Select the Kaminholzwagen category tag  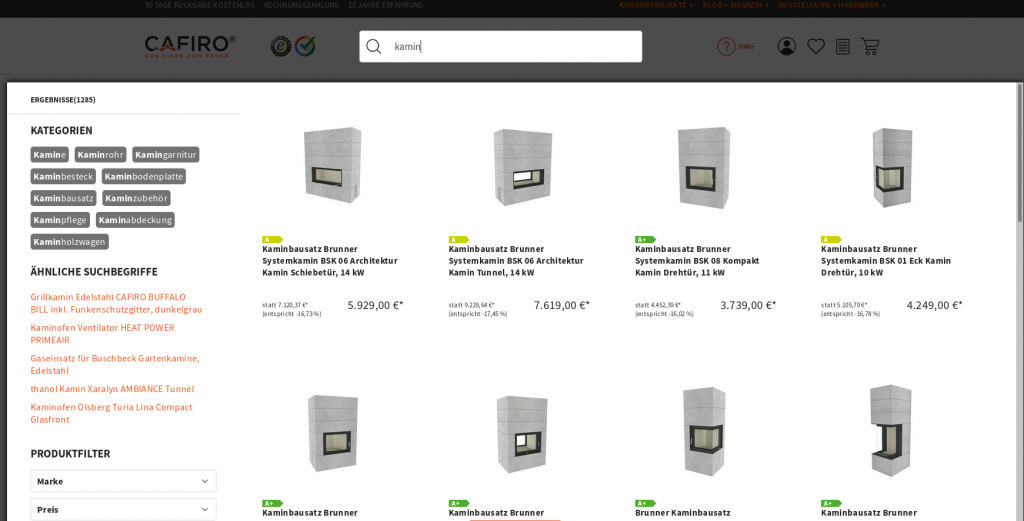tap(69, 242)
